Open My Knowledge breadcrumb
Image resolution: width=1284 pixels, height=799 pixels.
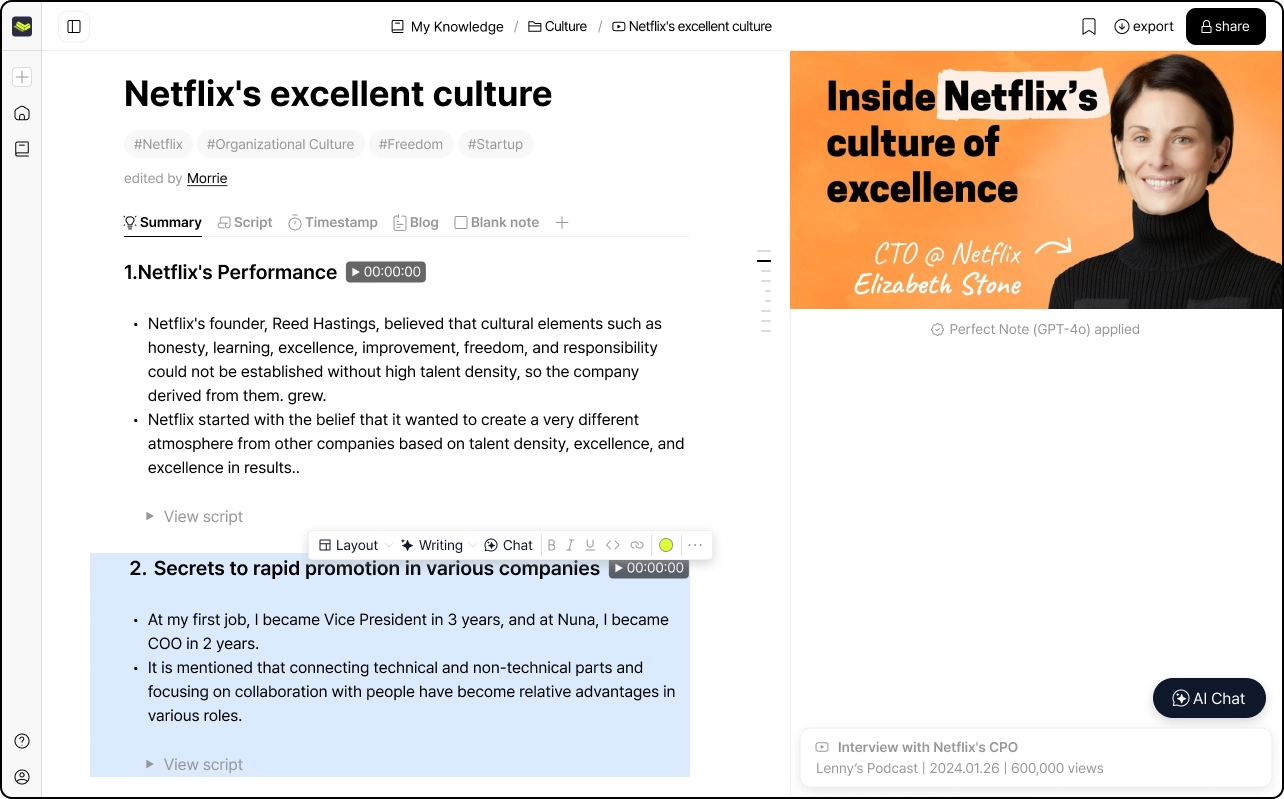(447, 27)
